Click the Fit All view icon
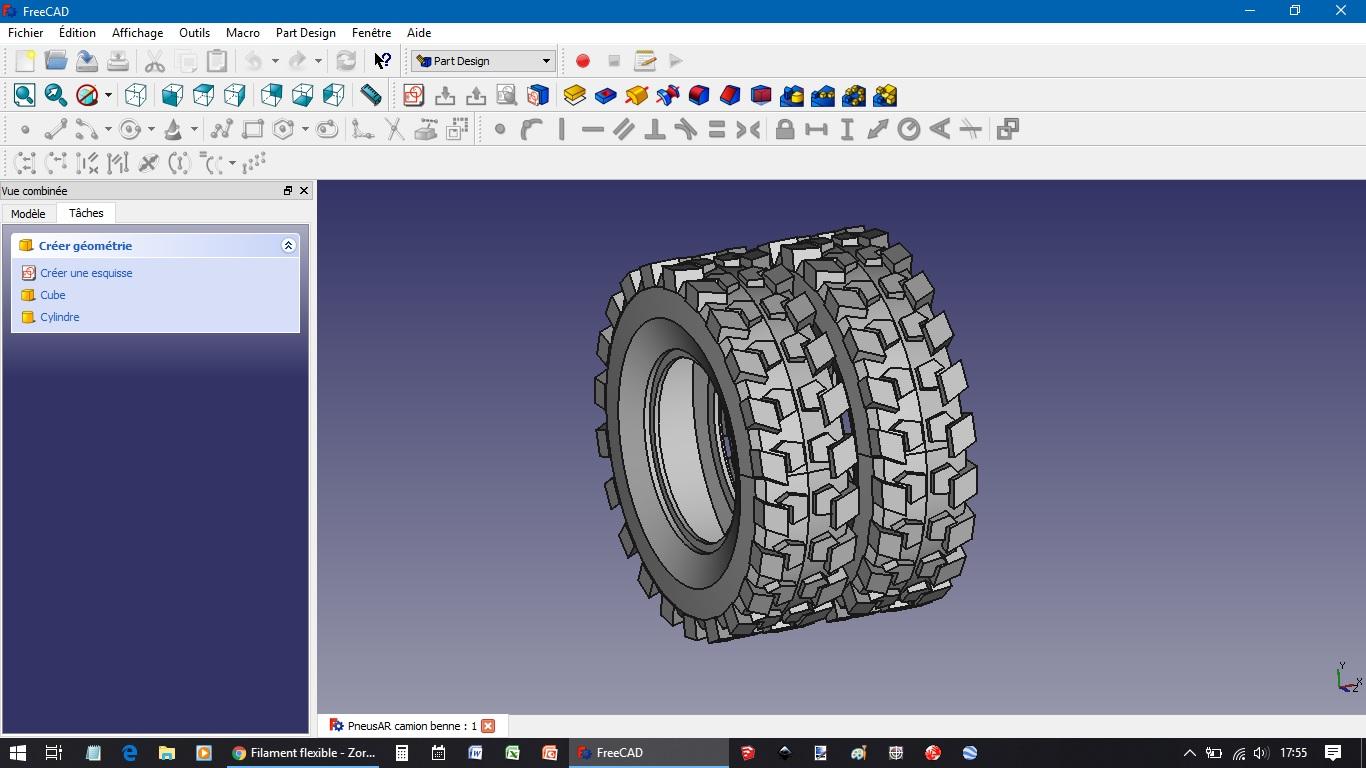Screen dimensions: 1366x768 point(24,95)
